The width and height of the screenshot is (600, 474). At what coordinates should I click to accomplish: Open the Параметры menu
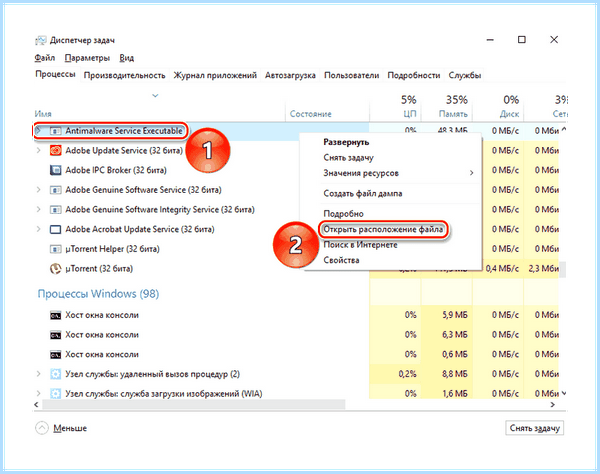[87, 58]
